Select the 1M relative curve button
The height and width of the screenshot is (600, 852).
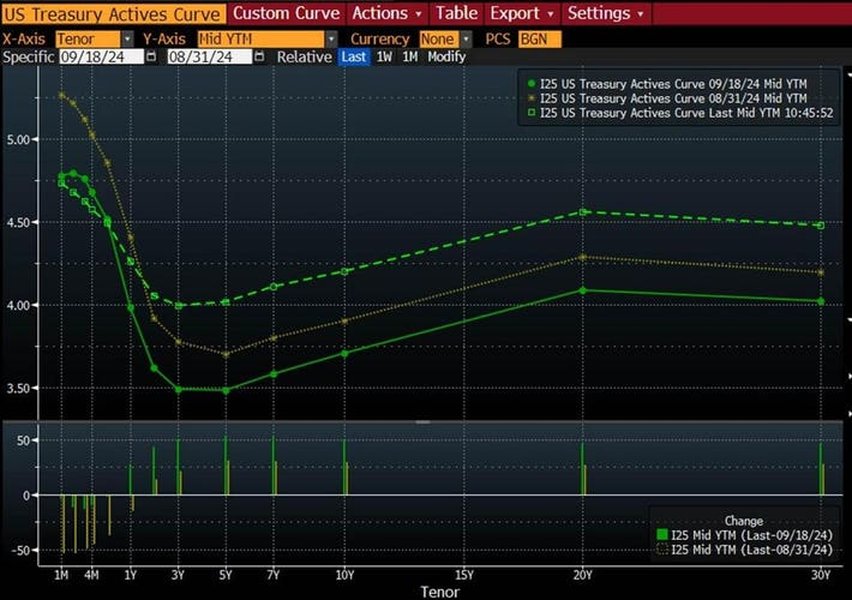pos(410,57)
